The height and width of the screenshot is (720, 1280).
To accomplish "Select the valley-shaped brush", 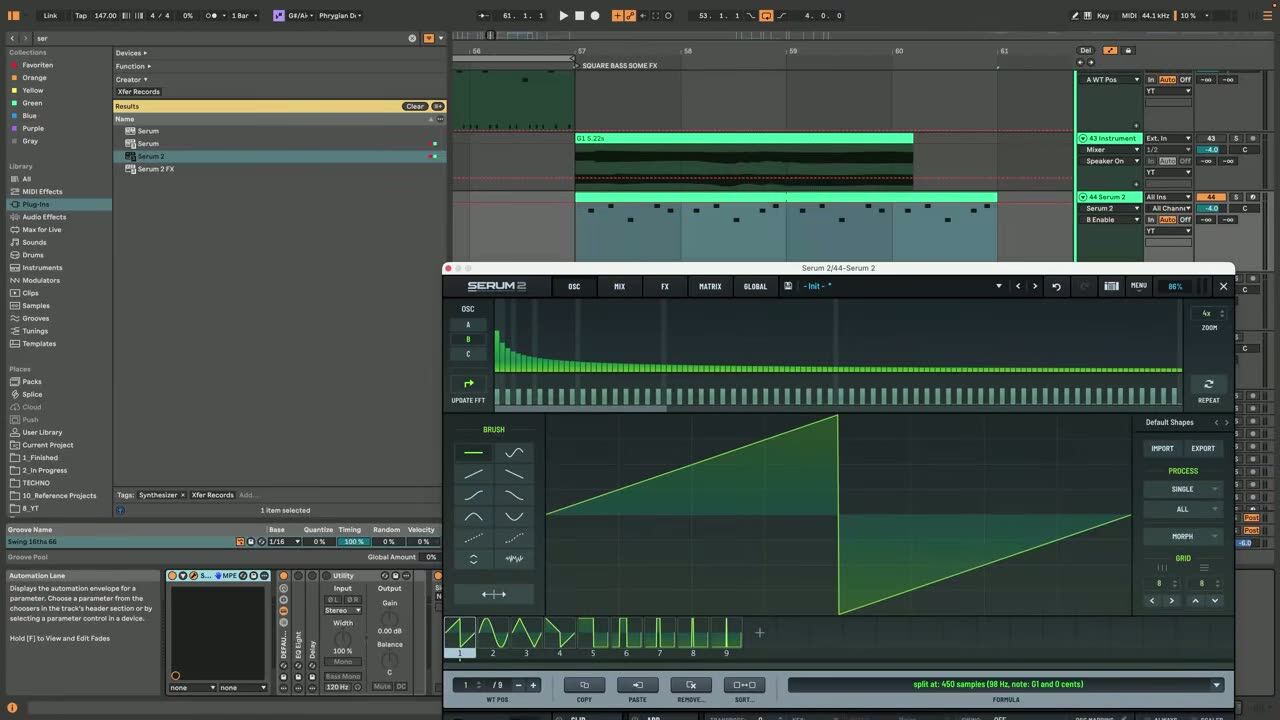I will (514, 516).
